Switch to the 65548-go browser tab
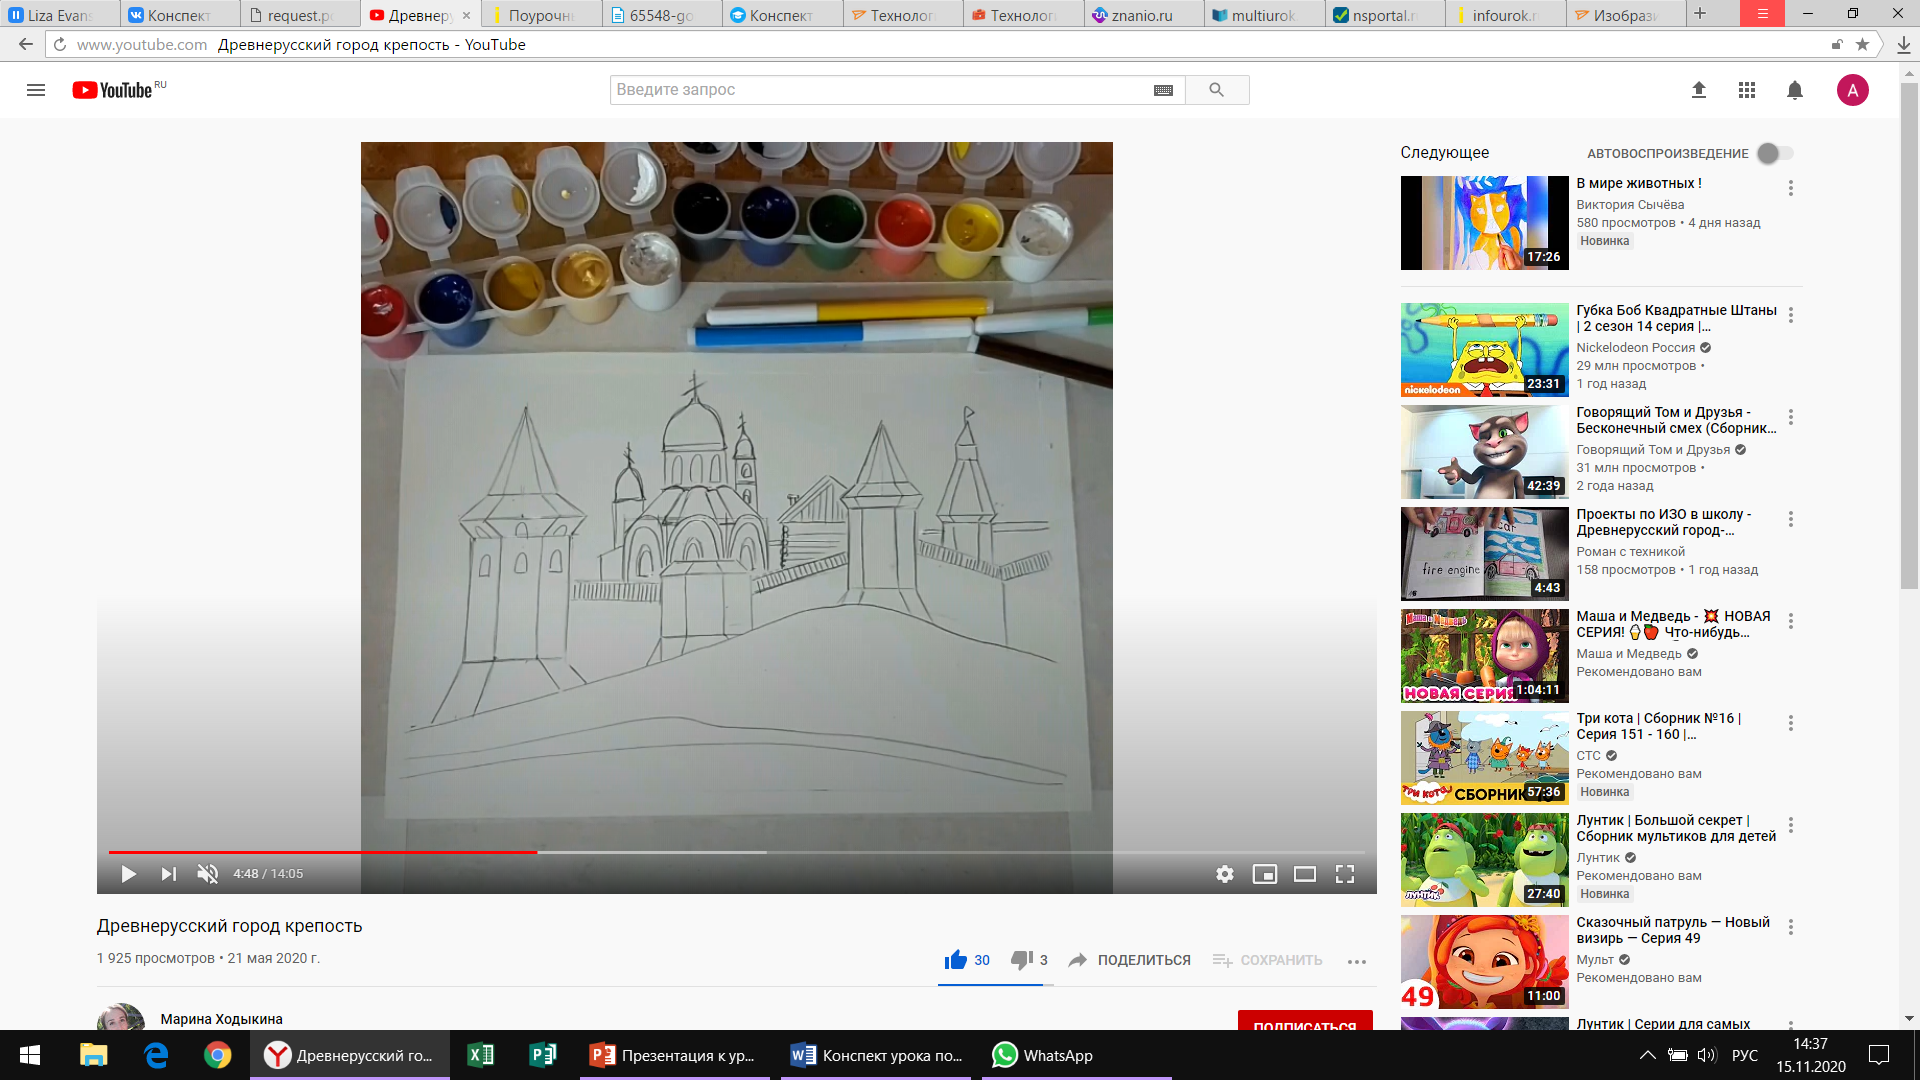The image size is (1920, 1080). [x=662, y=15]
